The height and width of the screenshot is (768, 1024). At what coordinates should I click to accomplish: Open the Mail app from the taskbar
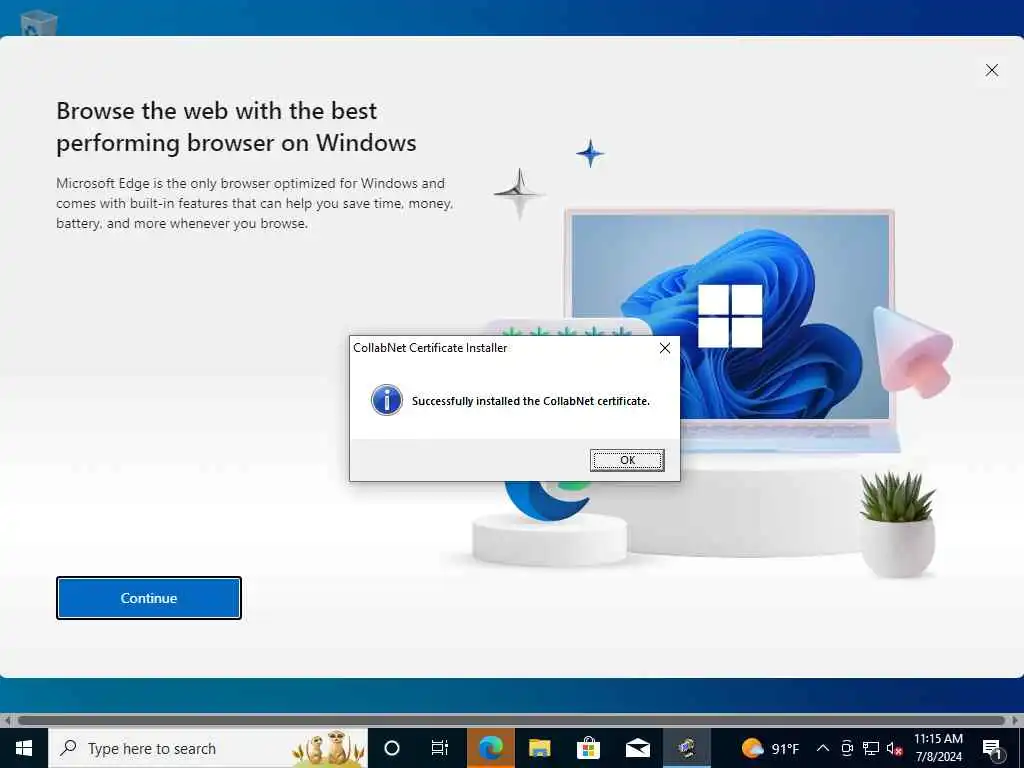637,748
